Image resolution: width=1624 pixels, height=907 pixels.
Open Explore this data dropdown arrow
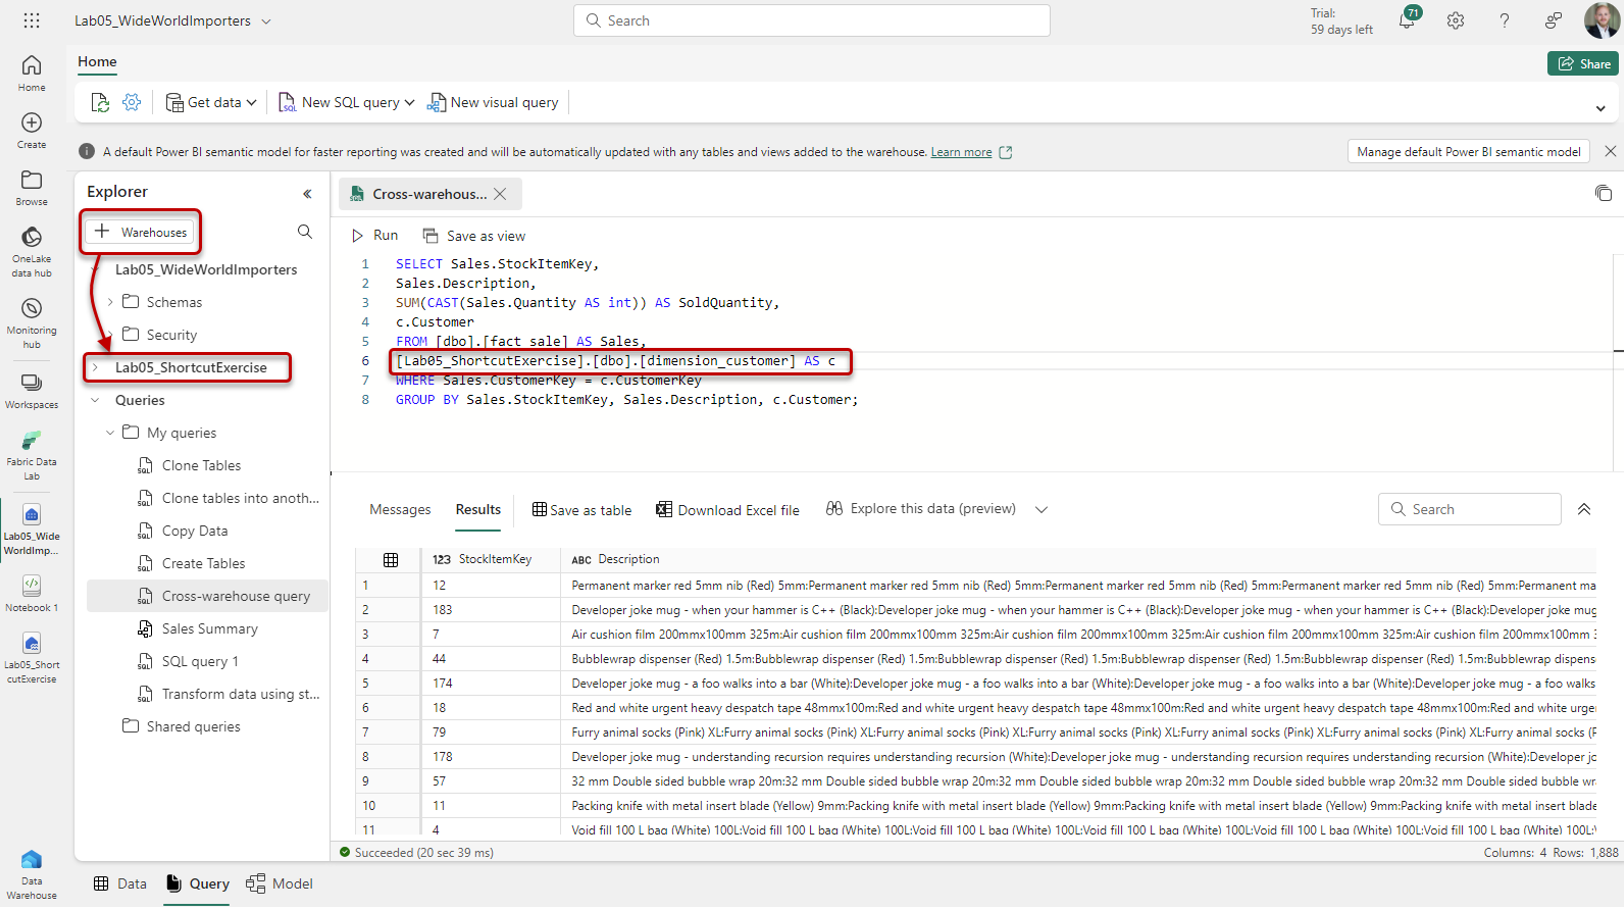1041,510
